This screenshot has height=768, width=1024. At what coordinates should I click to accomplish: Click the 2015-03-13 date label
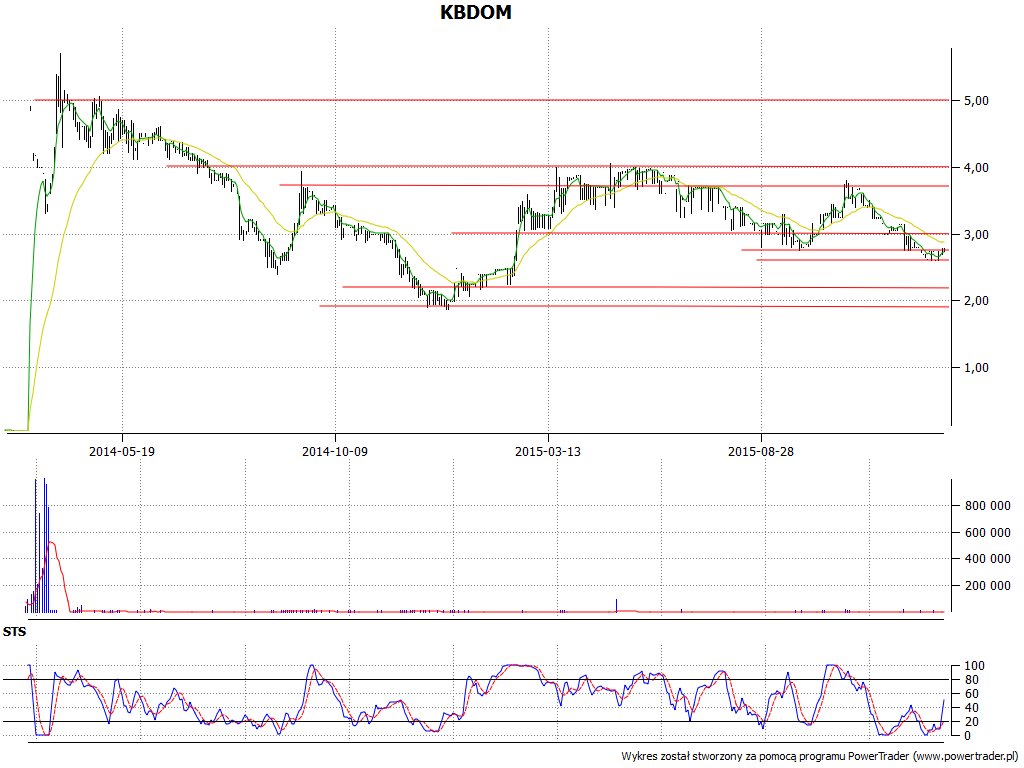(548, 451)
